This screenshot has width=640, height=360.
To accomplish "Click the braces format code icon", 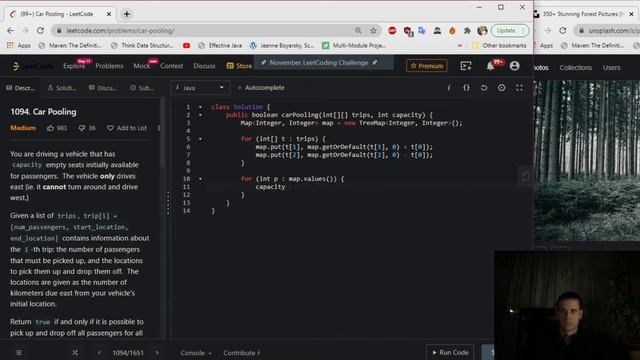I will [466, 88].
